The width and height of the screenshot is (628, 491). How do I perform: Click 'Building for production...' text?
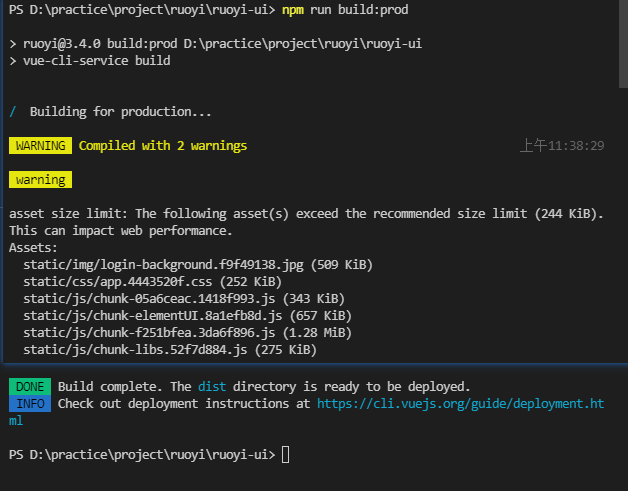click(120, 111)
